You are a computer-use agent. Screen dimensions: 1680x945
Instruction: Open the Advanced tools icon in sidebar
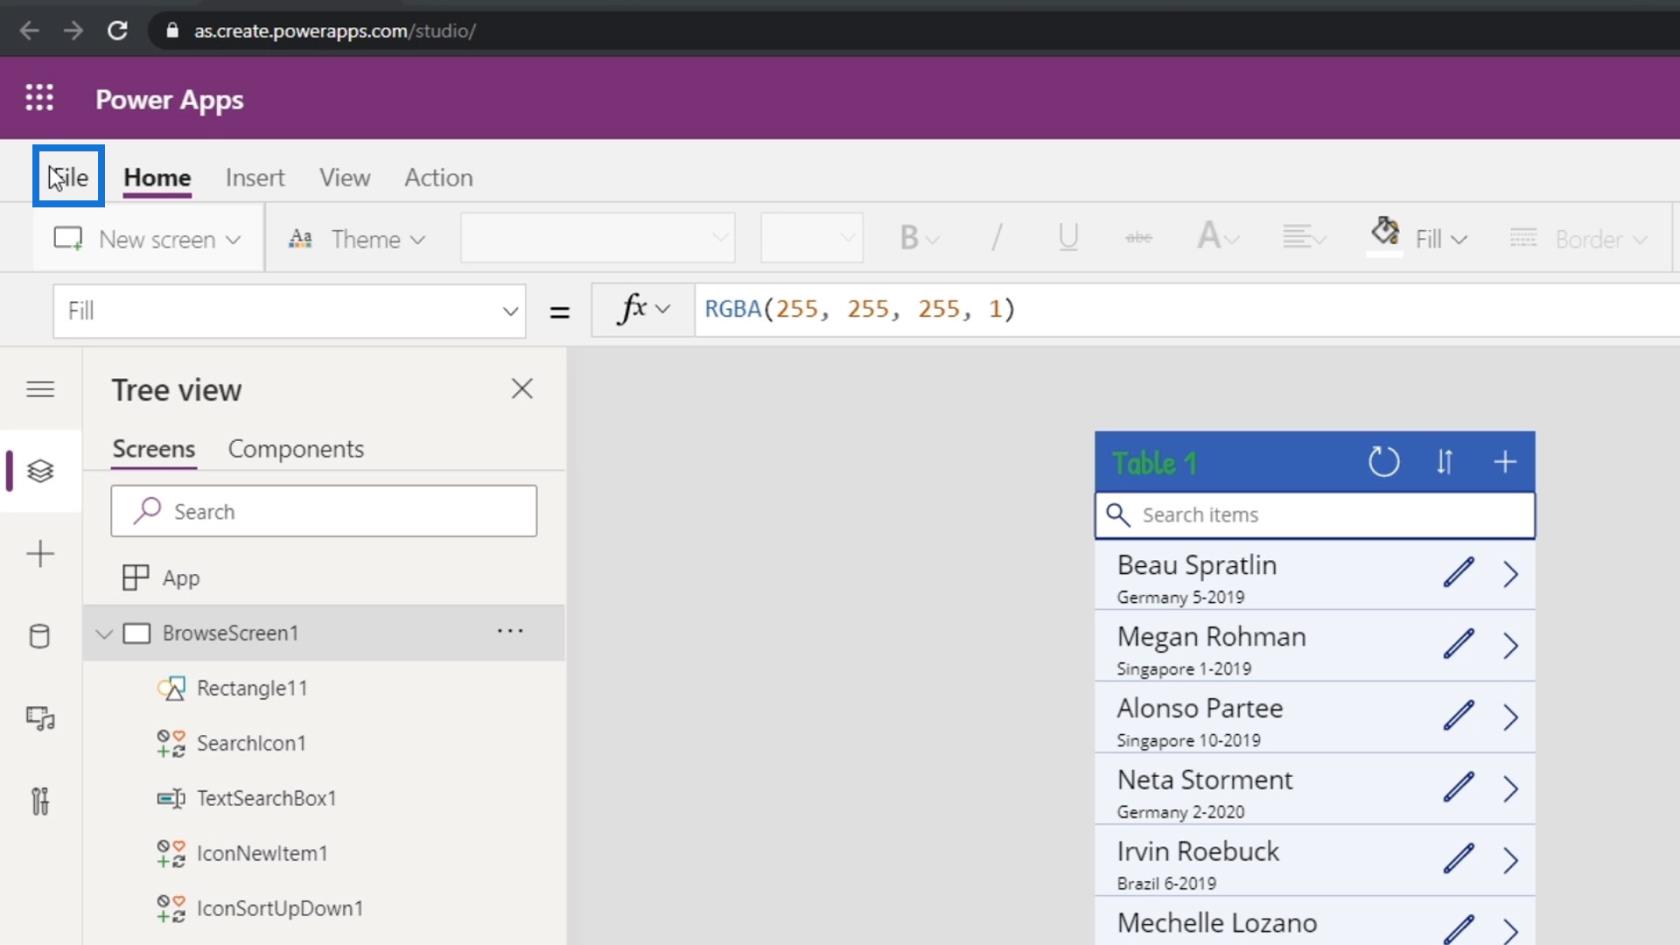[40, 801]
